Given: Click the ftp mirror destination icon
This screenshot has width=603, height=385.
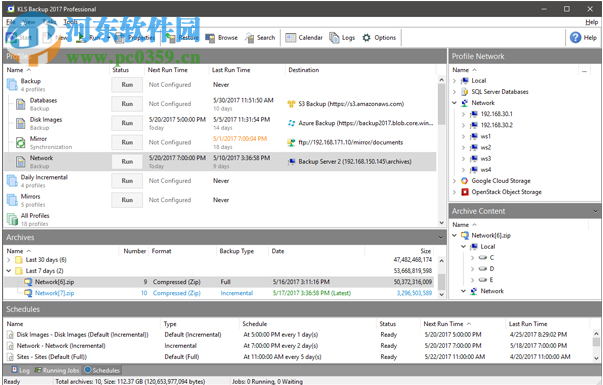Looking at the screenshot, I should (291, 142).
